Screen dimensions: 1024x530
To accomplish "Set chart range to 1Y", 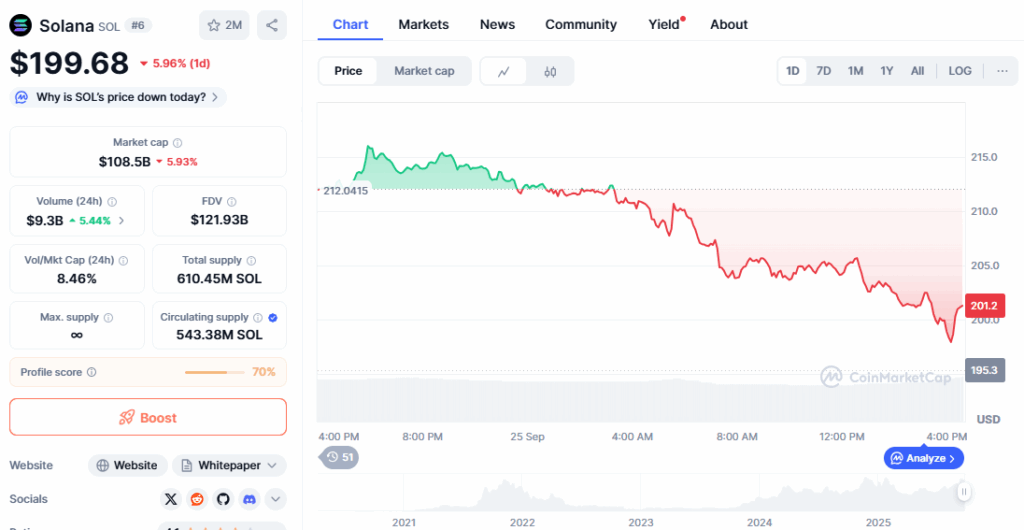I will coord(886,71).
